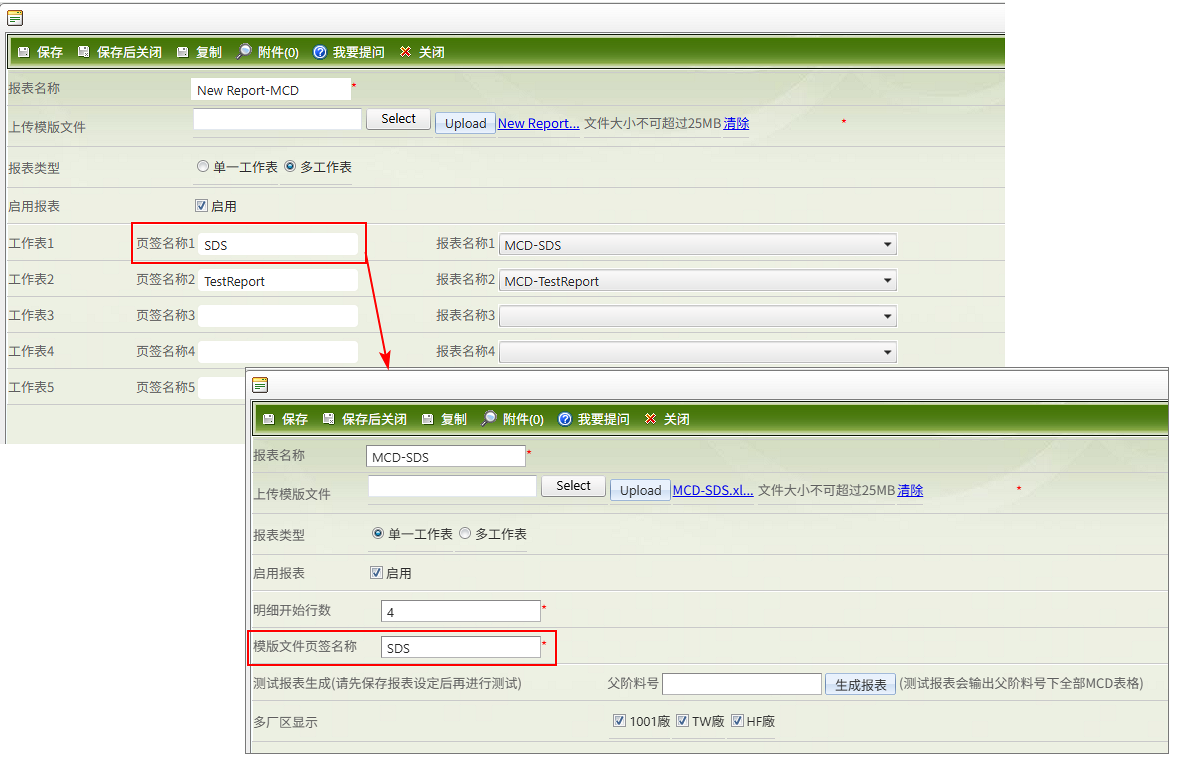Click the 明细开始行数 input field

460,611
